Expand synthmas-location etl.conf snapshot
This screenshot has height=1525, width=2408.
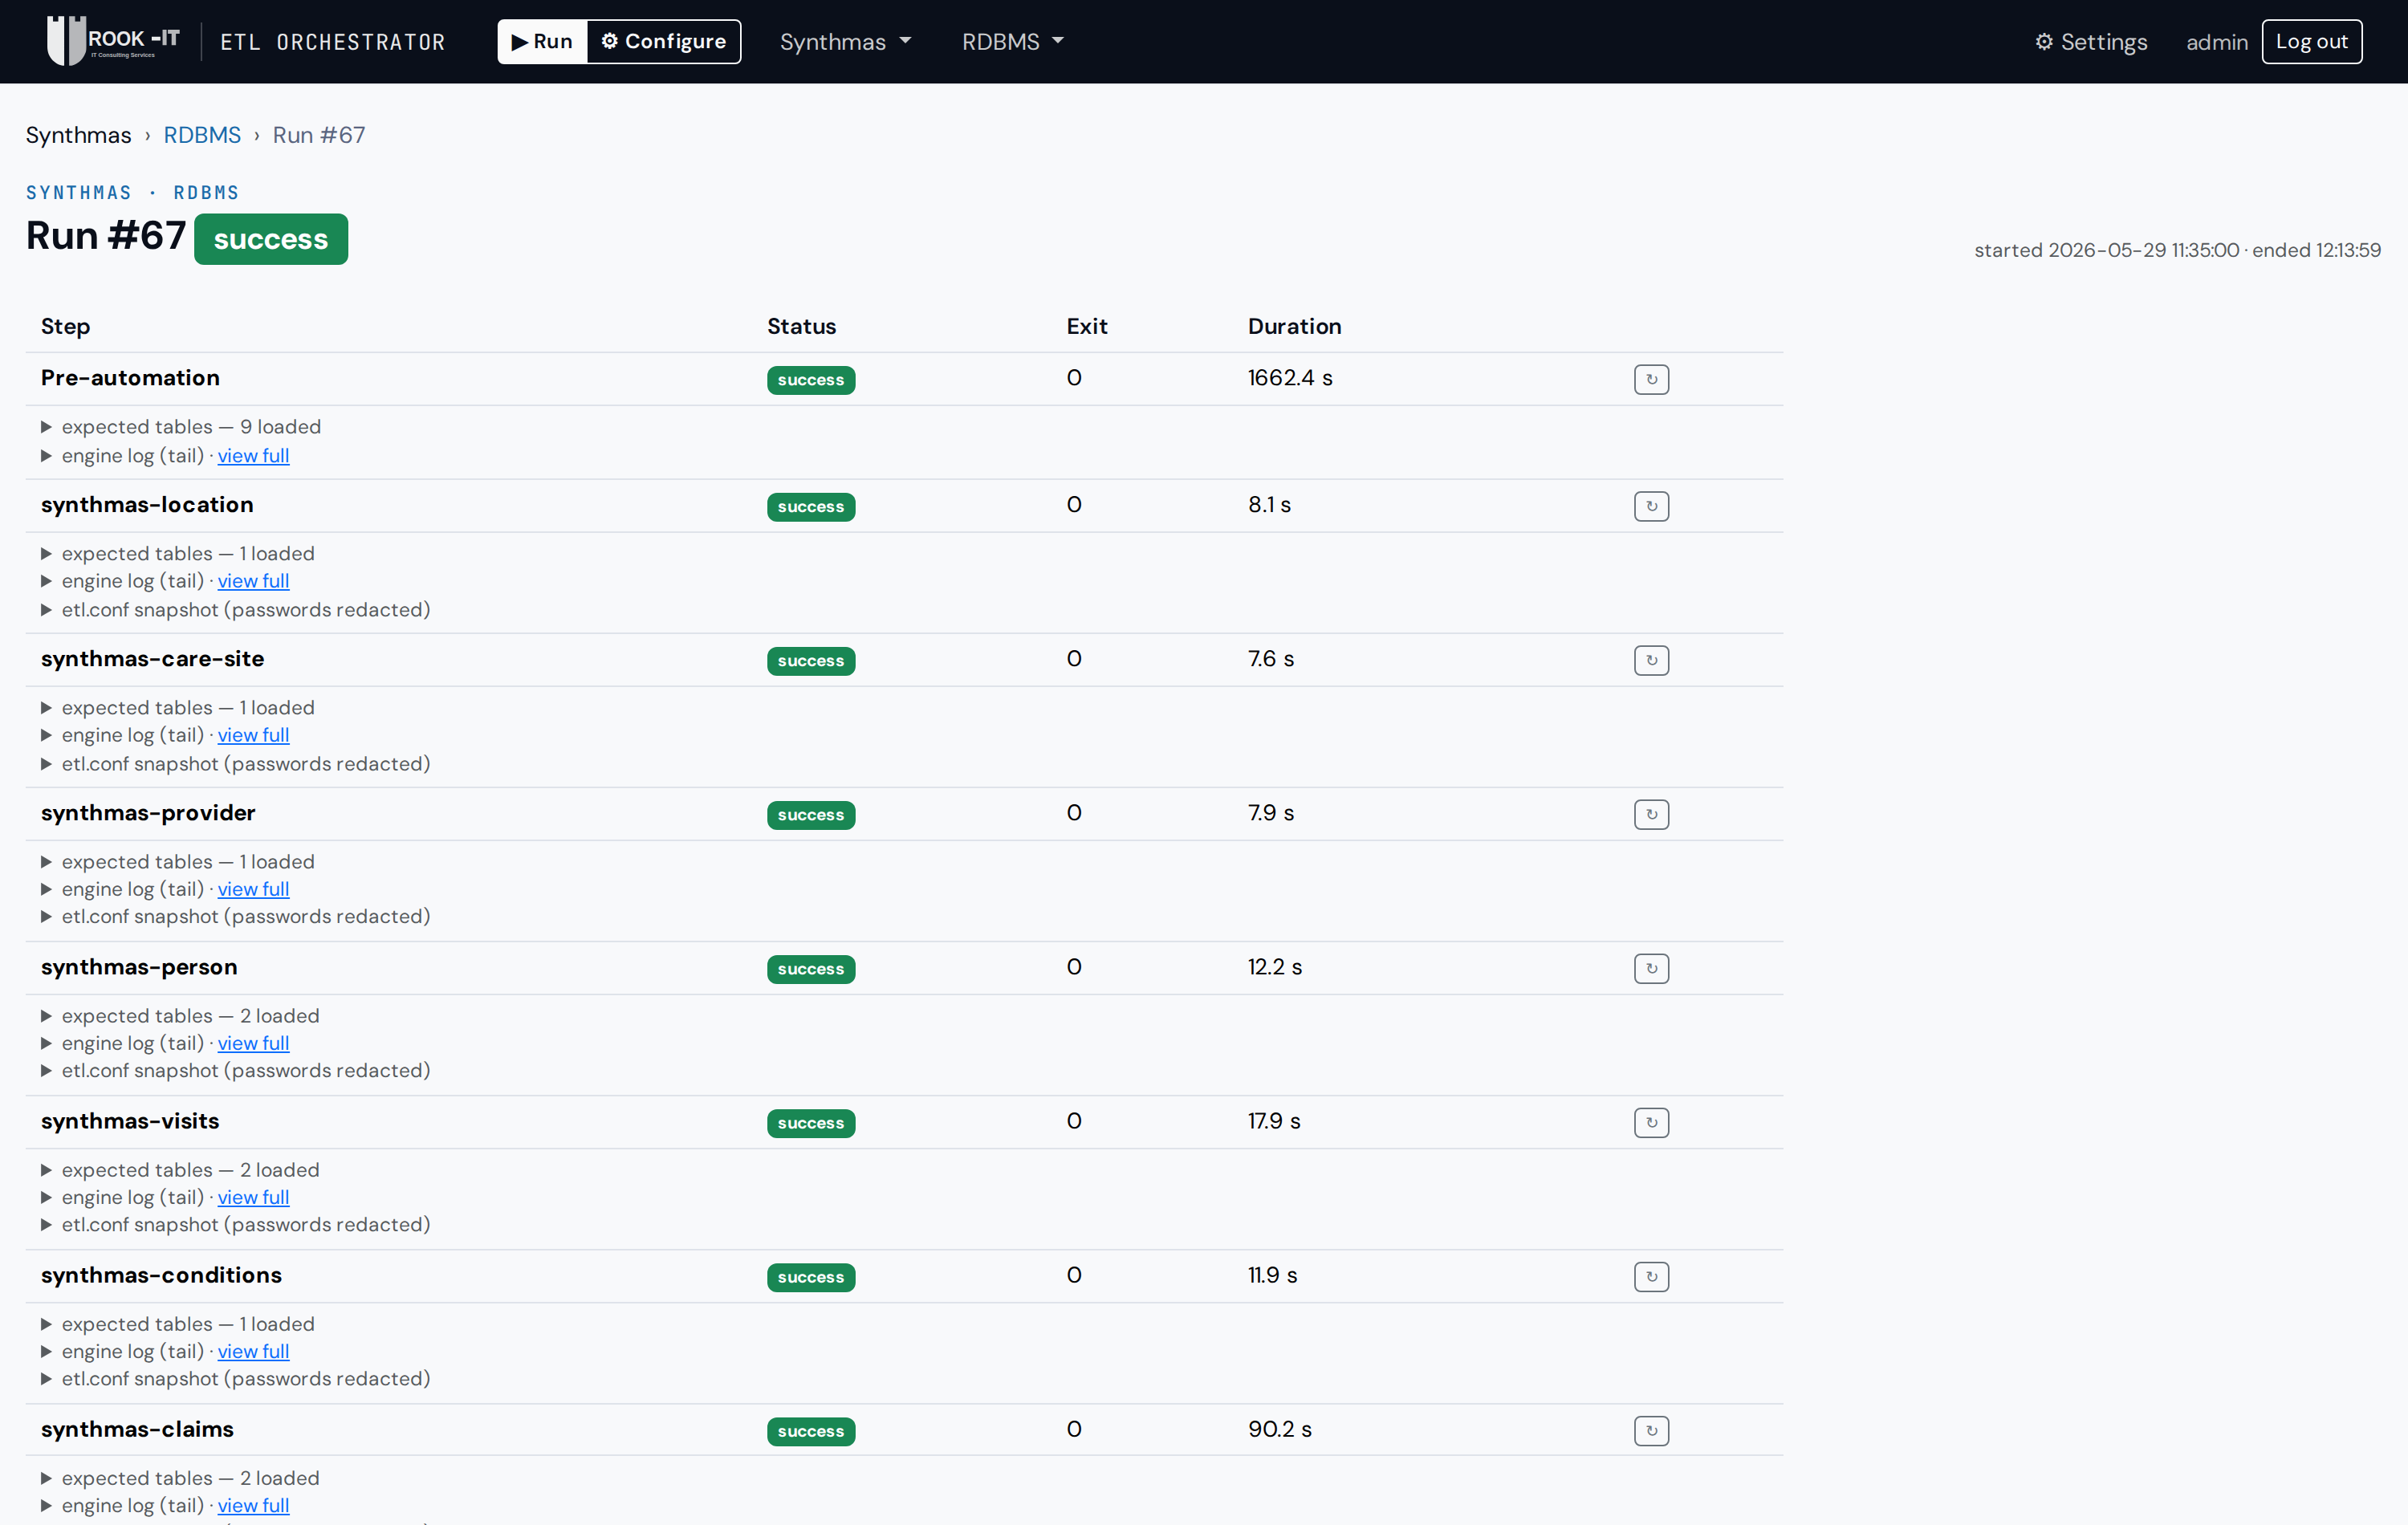[x=236, y=610]
